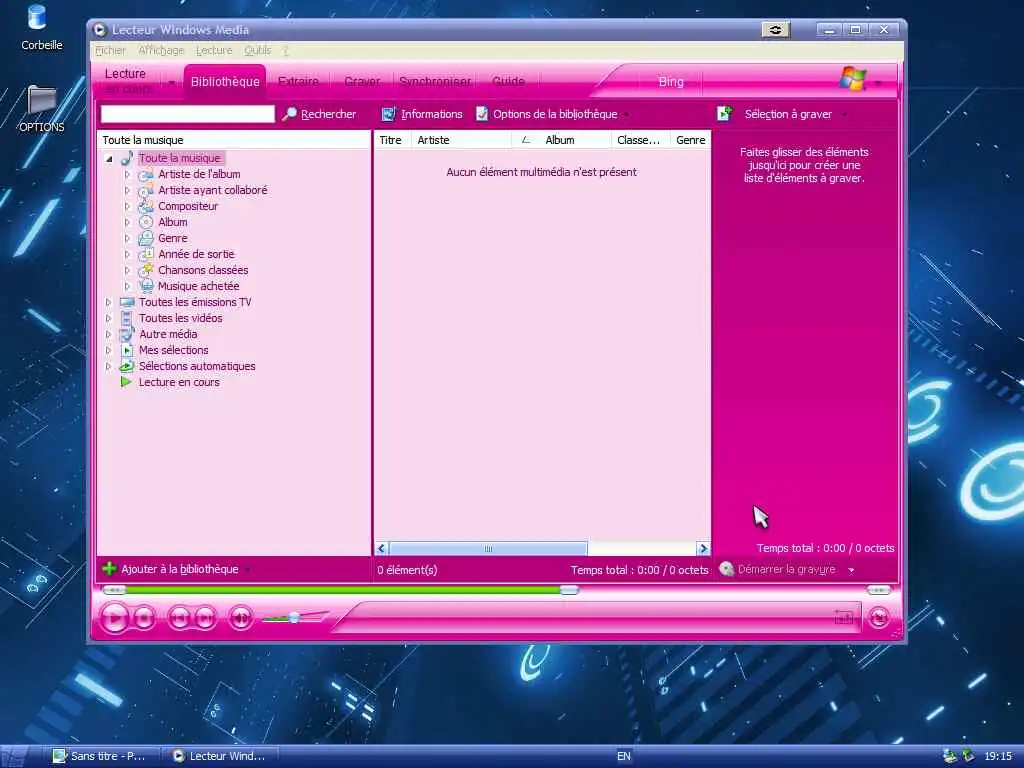Click the Play button
Screen dimensions: 1024x768
115,617
